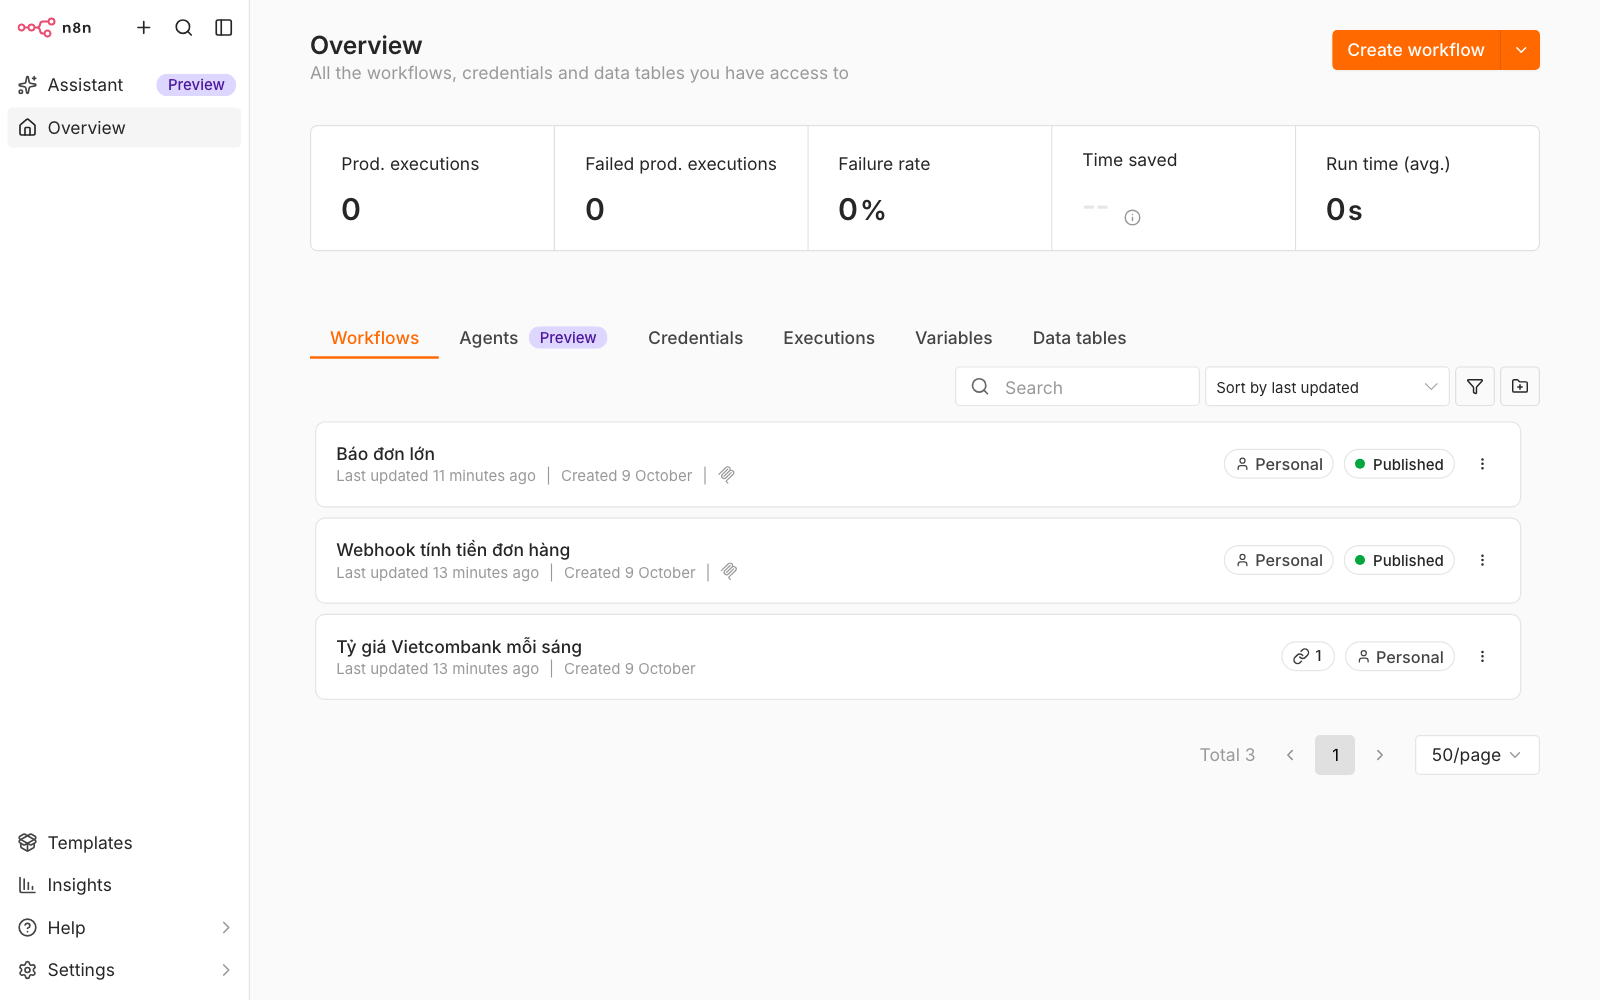Image resolution: width=1600 pixels, height=1000 pixels.
Task: Expand the Create workflow dropdown arrow
Action: click(x=1521, y=50)
